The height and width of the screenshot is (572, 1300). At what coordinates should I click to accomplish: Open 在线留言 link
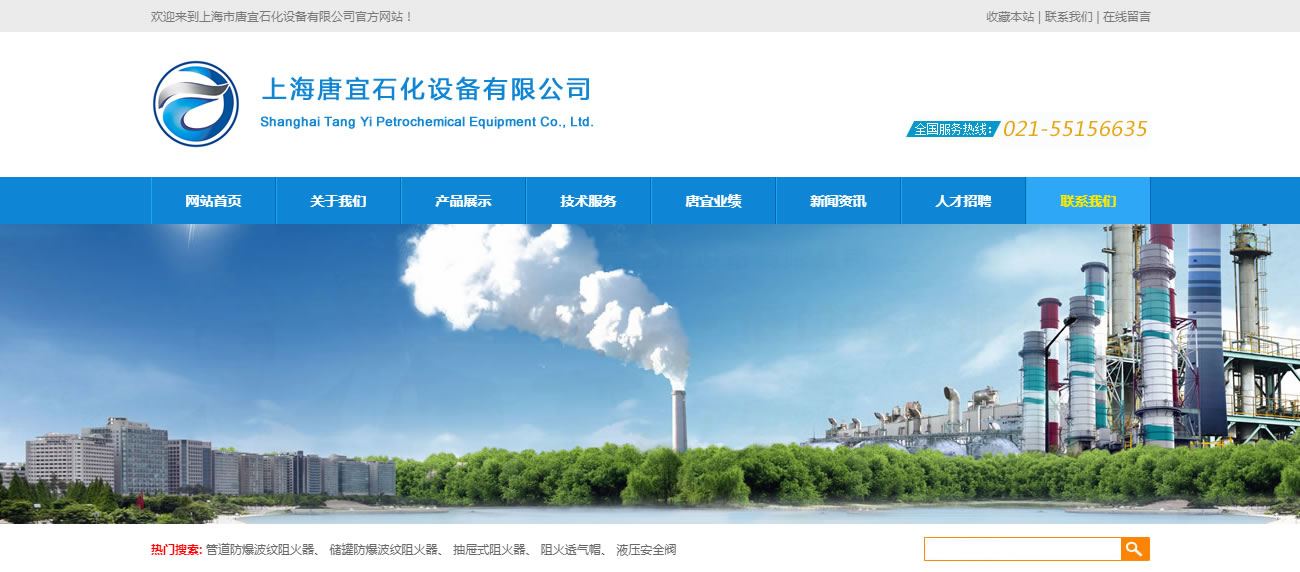[x=1126, y=17]
